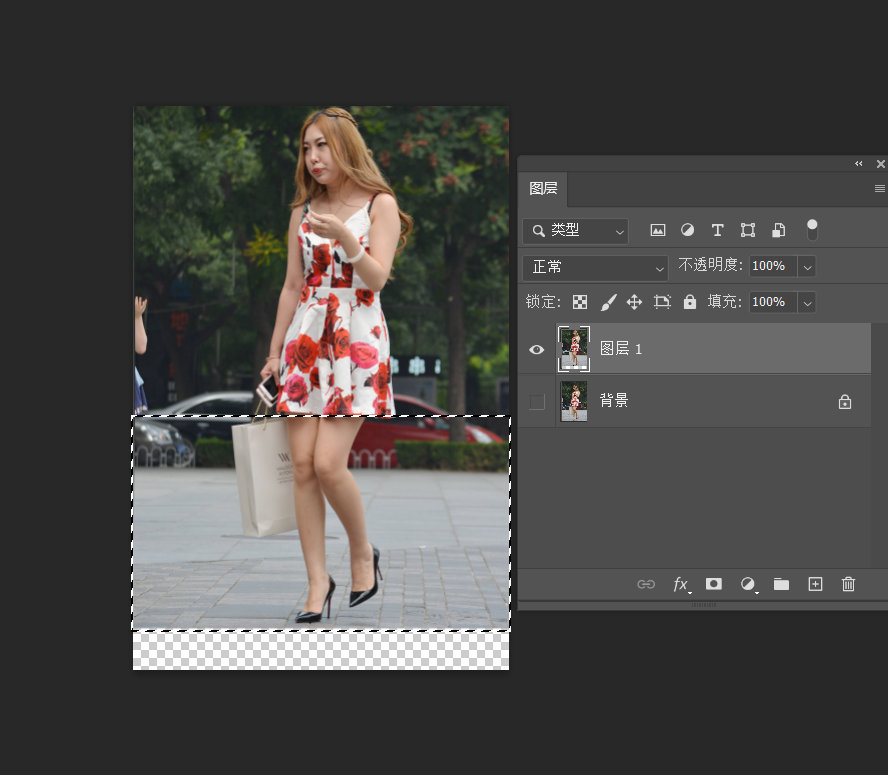Click the 填充 fill value field
888x775 pixels.
(x=772, y=302)
